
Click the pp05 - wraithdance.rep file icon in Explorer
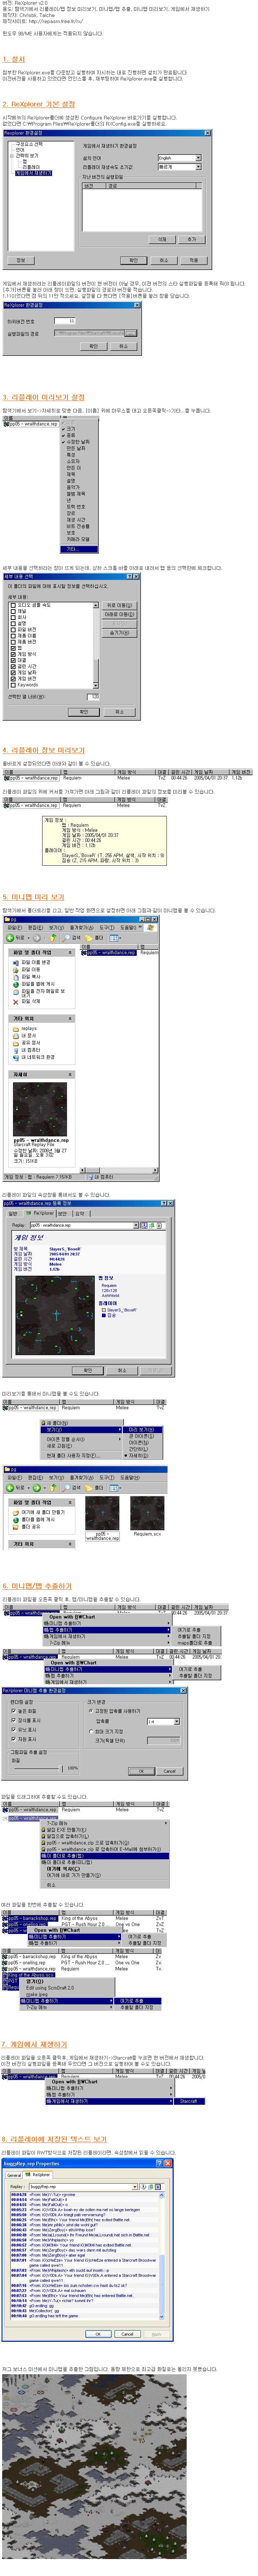tap(84, 953)
